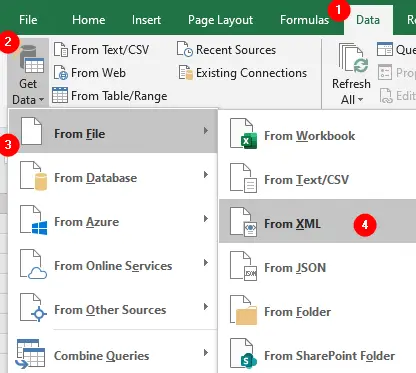
Task: Click the From Other Sources icon
Action: coord(33,308)
